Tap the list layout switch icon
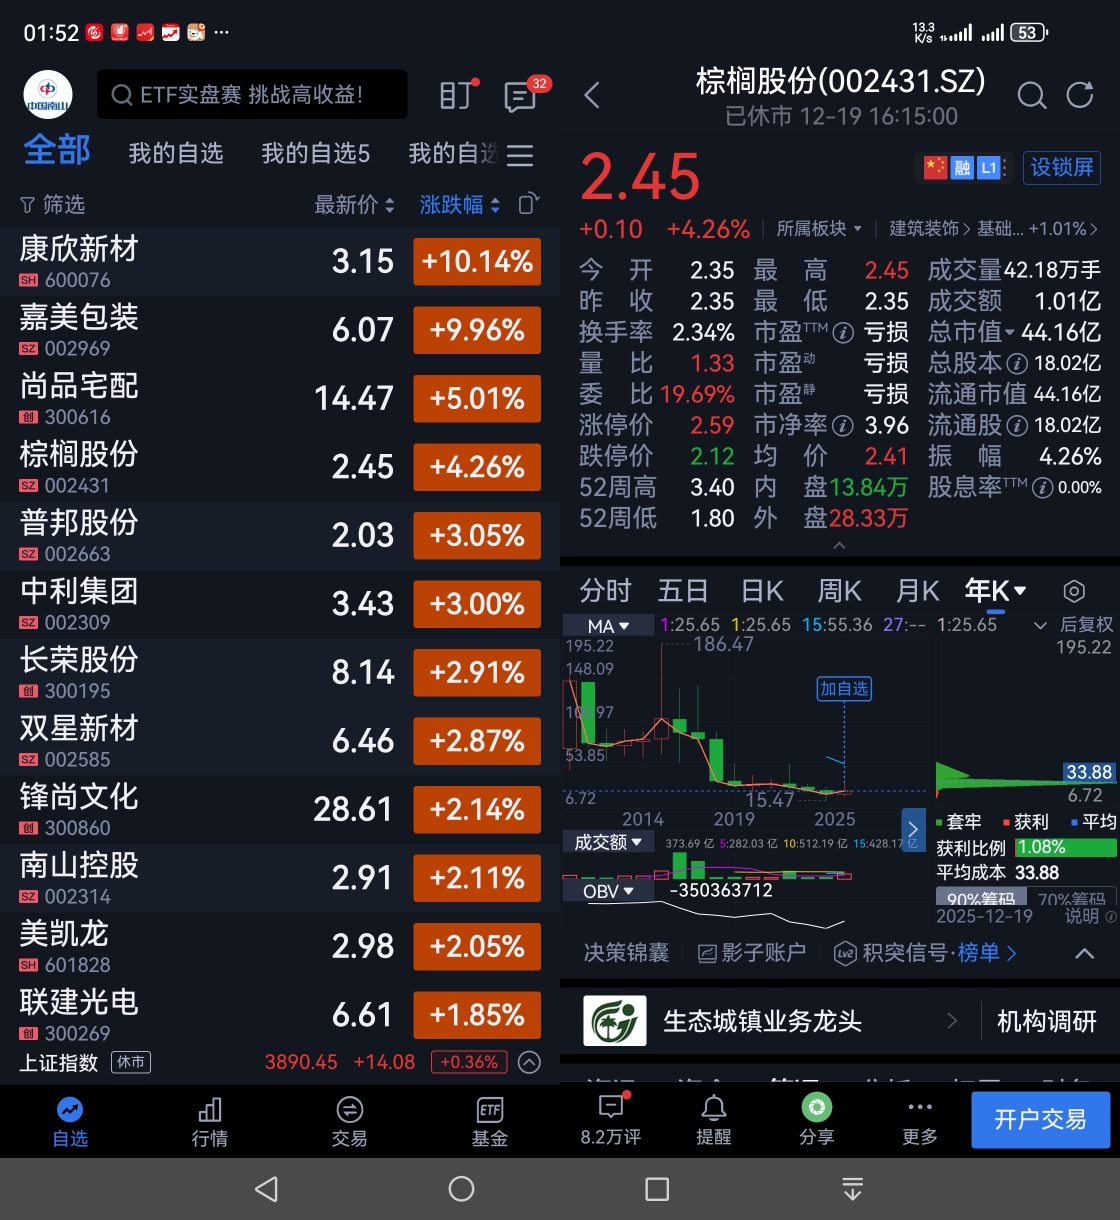 [529, 204]
